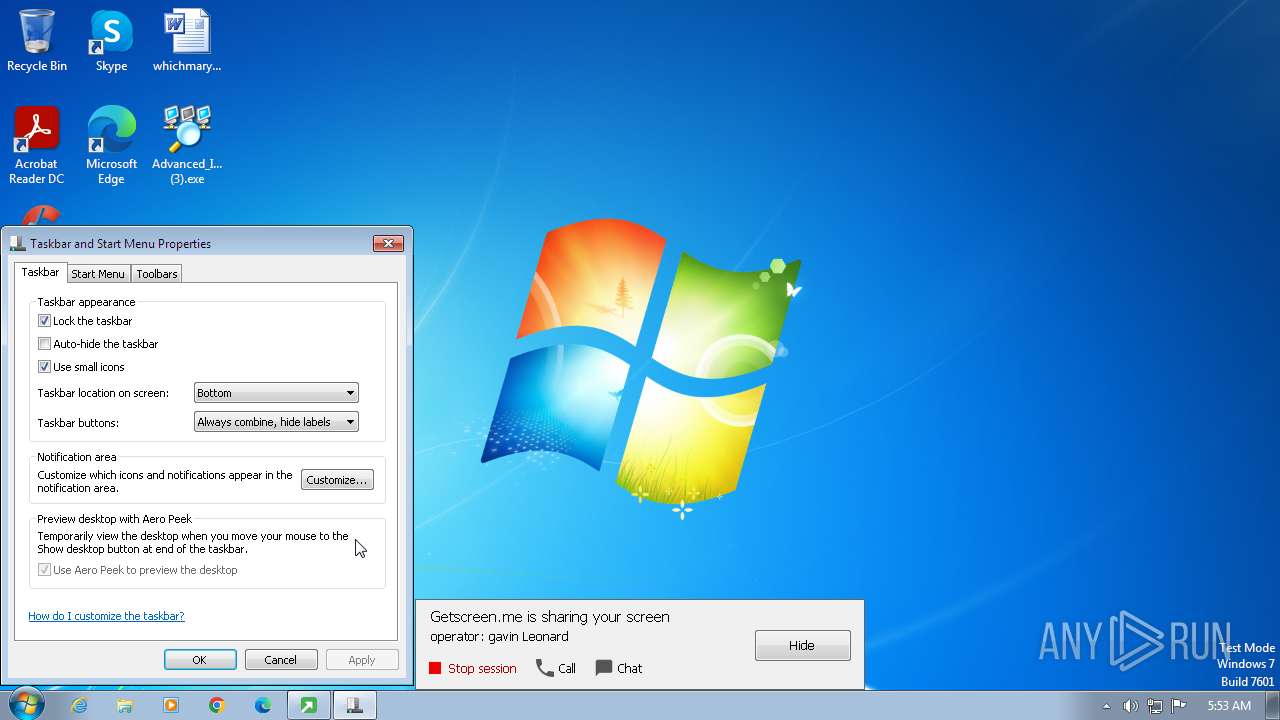Launch Microsoft Edge from desktop
This screenshot has height=720, width=1280.
click(x=111, y=146)
